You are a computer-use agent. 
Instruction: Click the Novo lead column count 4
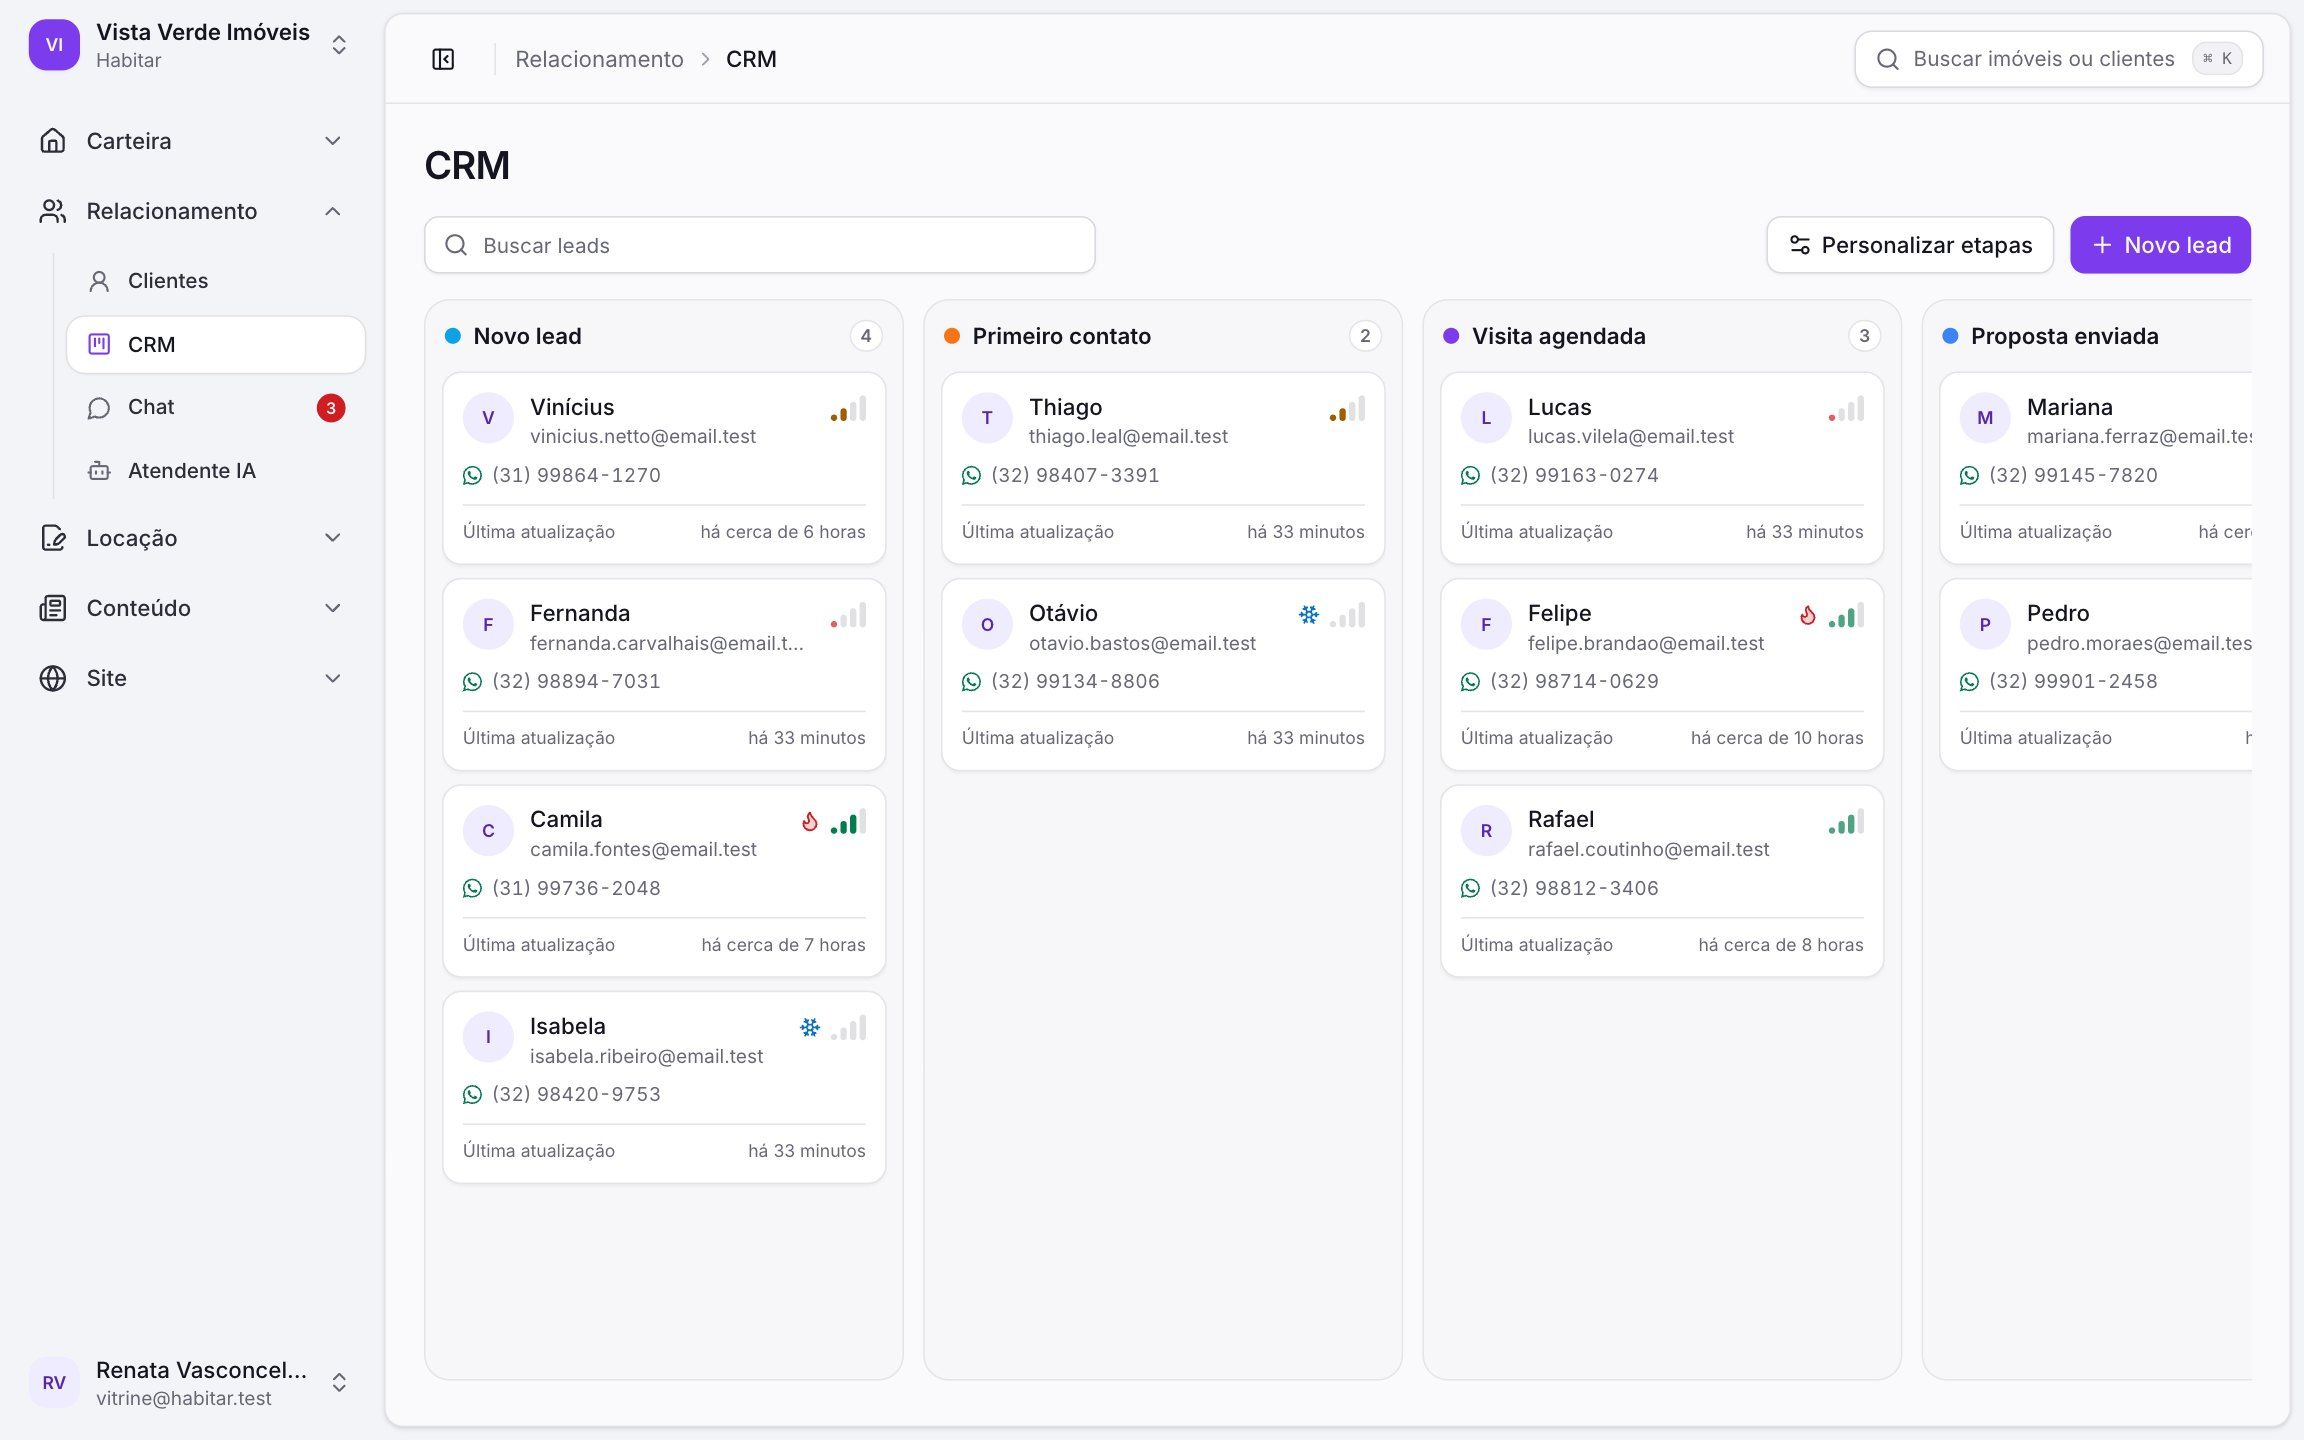click(866, 336)
